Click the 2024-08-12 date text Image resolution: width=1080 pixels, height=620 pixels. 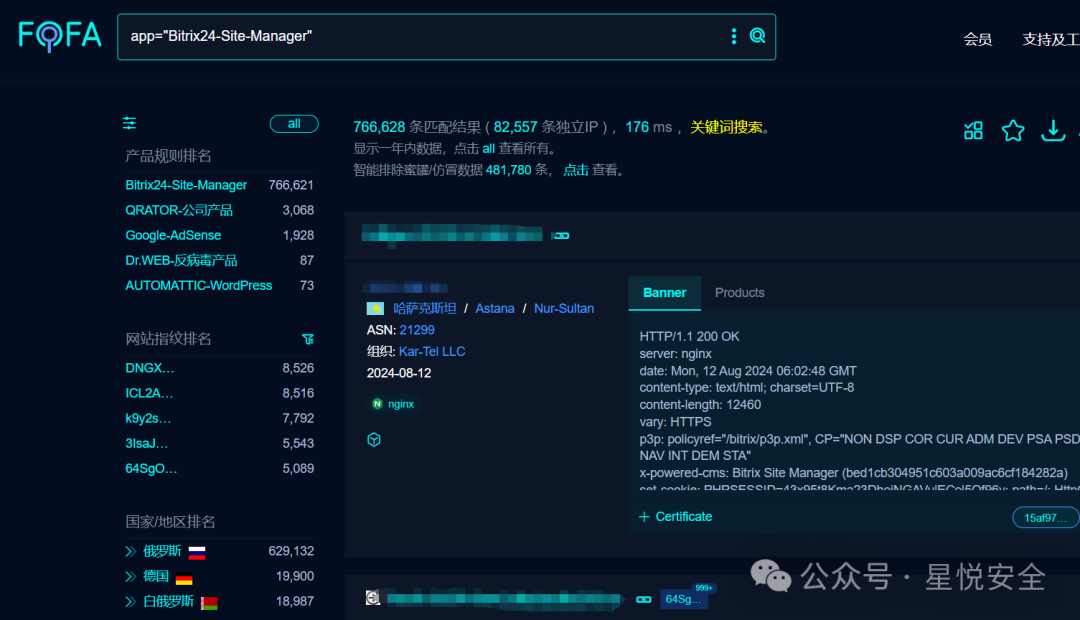399,373
